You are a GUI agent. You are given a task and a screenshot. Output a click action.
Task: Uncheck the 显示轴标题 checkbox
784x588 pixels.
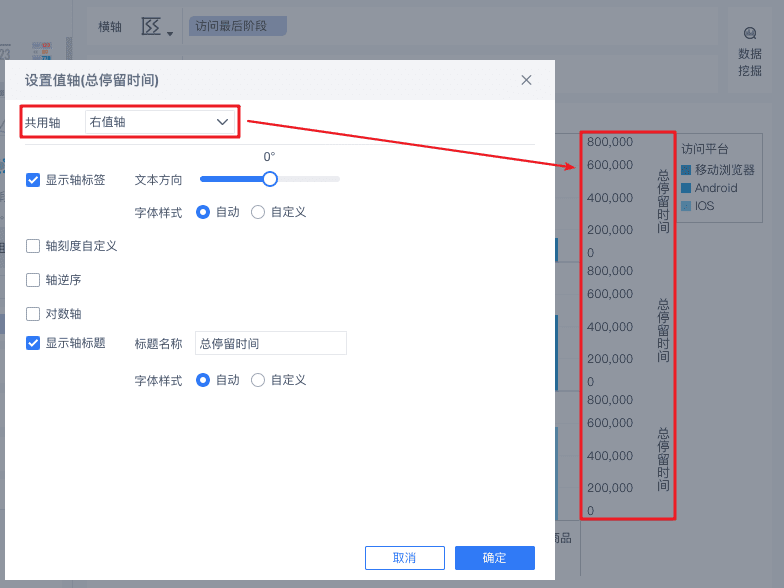[33, 343]
